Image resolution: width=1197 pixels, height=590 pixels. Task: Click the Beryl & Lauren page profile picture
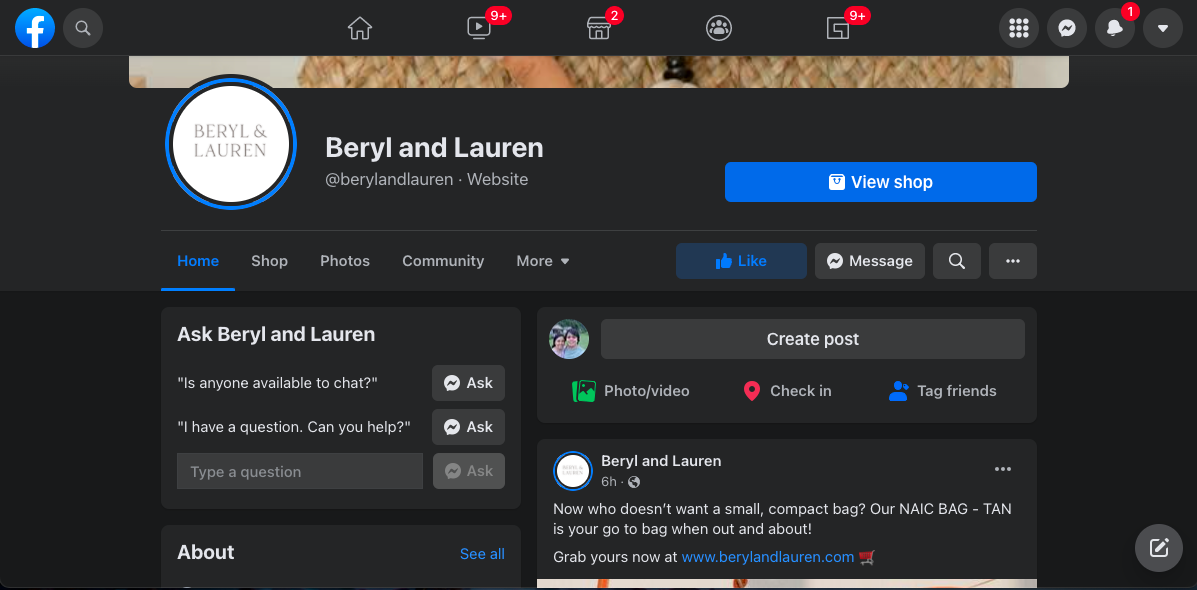coord(231,144)
